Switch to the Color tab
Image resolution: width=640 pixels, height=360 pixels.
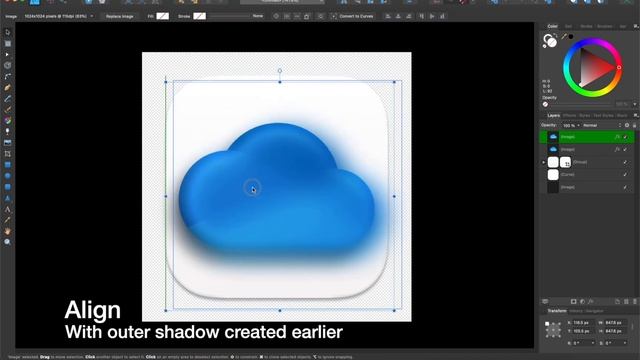click(552, 26)
